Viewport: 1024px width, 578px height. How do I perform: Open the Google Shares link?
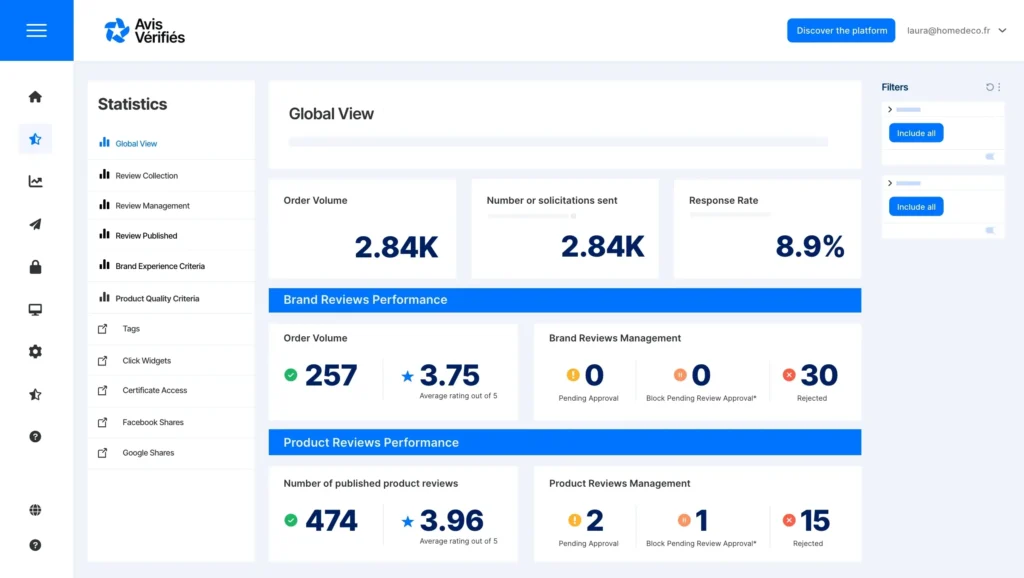point(148,453)
